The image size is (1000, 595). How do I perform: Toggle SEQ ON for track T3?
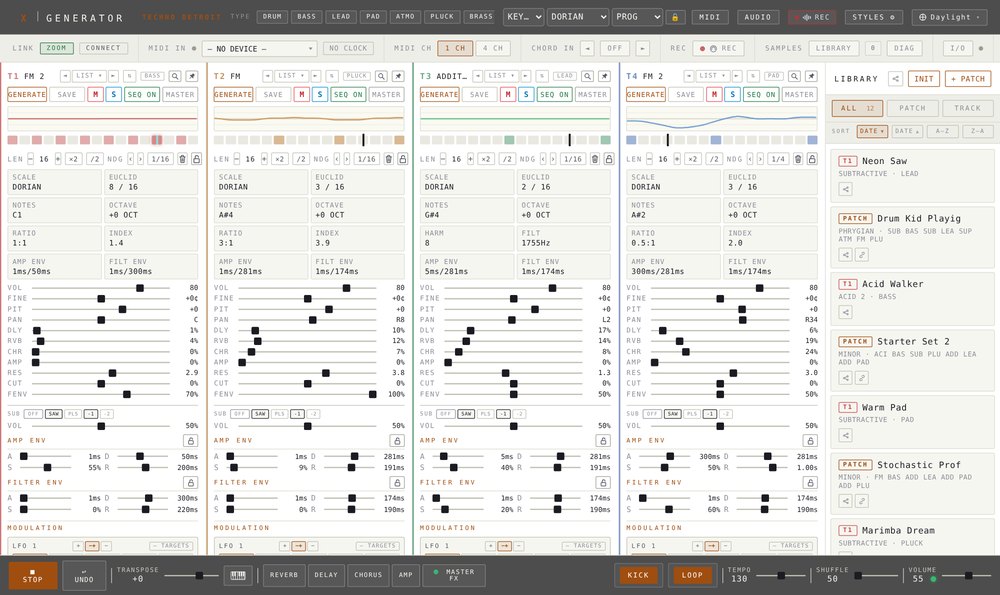tap(554, 94)
